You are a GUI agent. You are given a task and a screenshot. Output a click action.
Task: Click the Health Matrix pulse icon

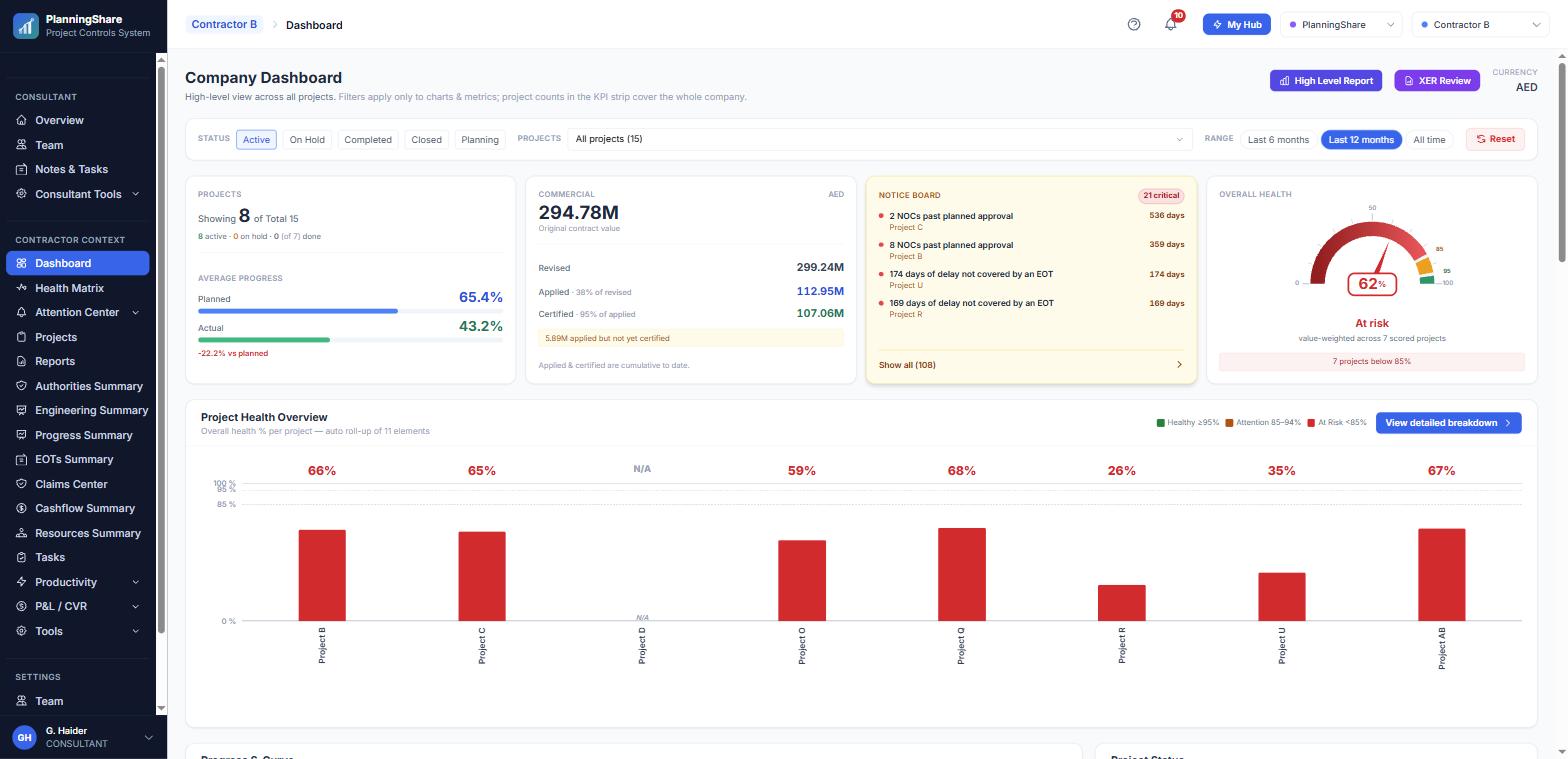pyautogui.click(x=21, y=288)
